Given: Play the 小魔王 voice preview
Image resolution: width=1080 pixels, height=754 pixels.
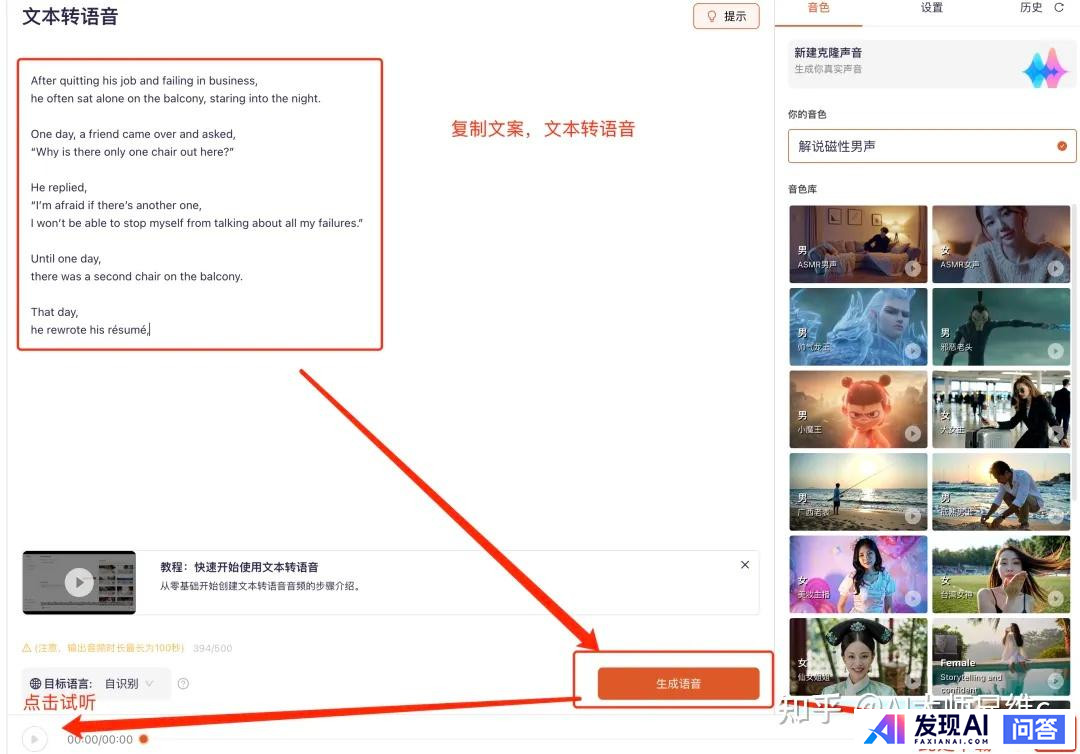Looking at the screenshot, I should (x=912, y=433).
